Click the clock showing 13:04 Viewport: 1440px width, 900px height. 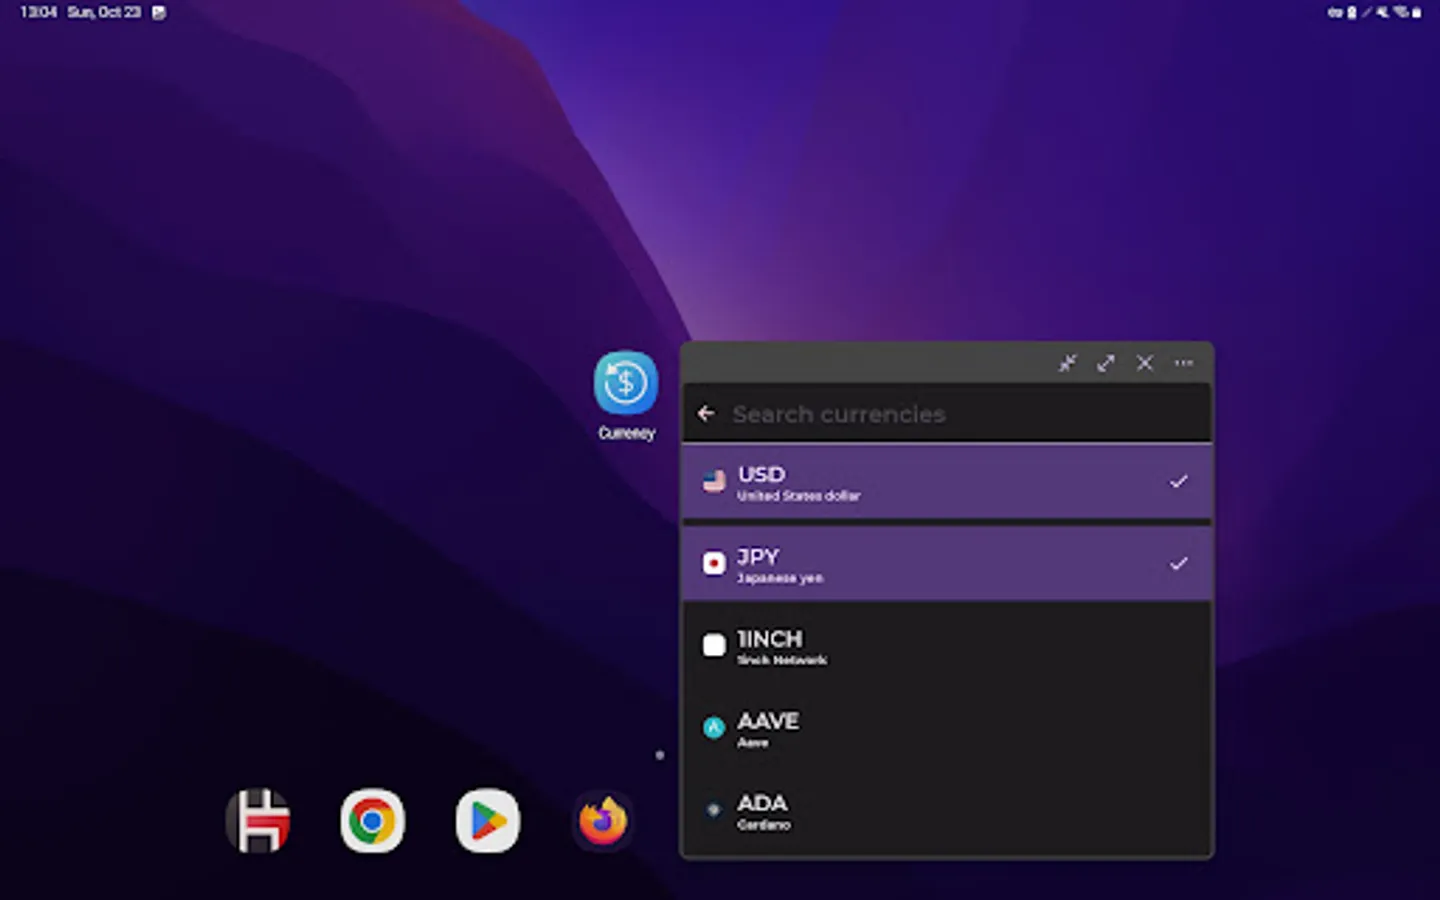coord(38,12)
